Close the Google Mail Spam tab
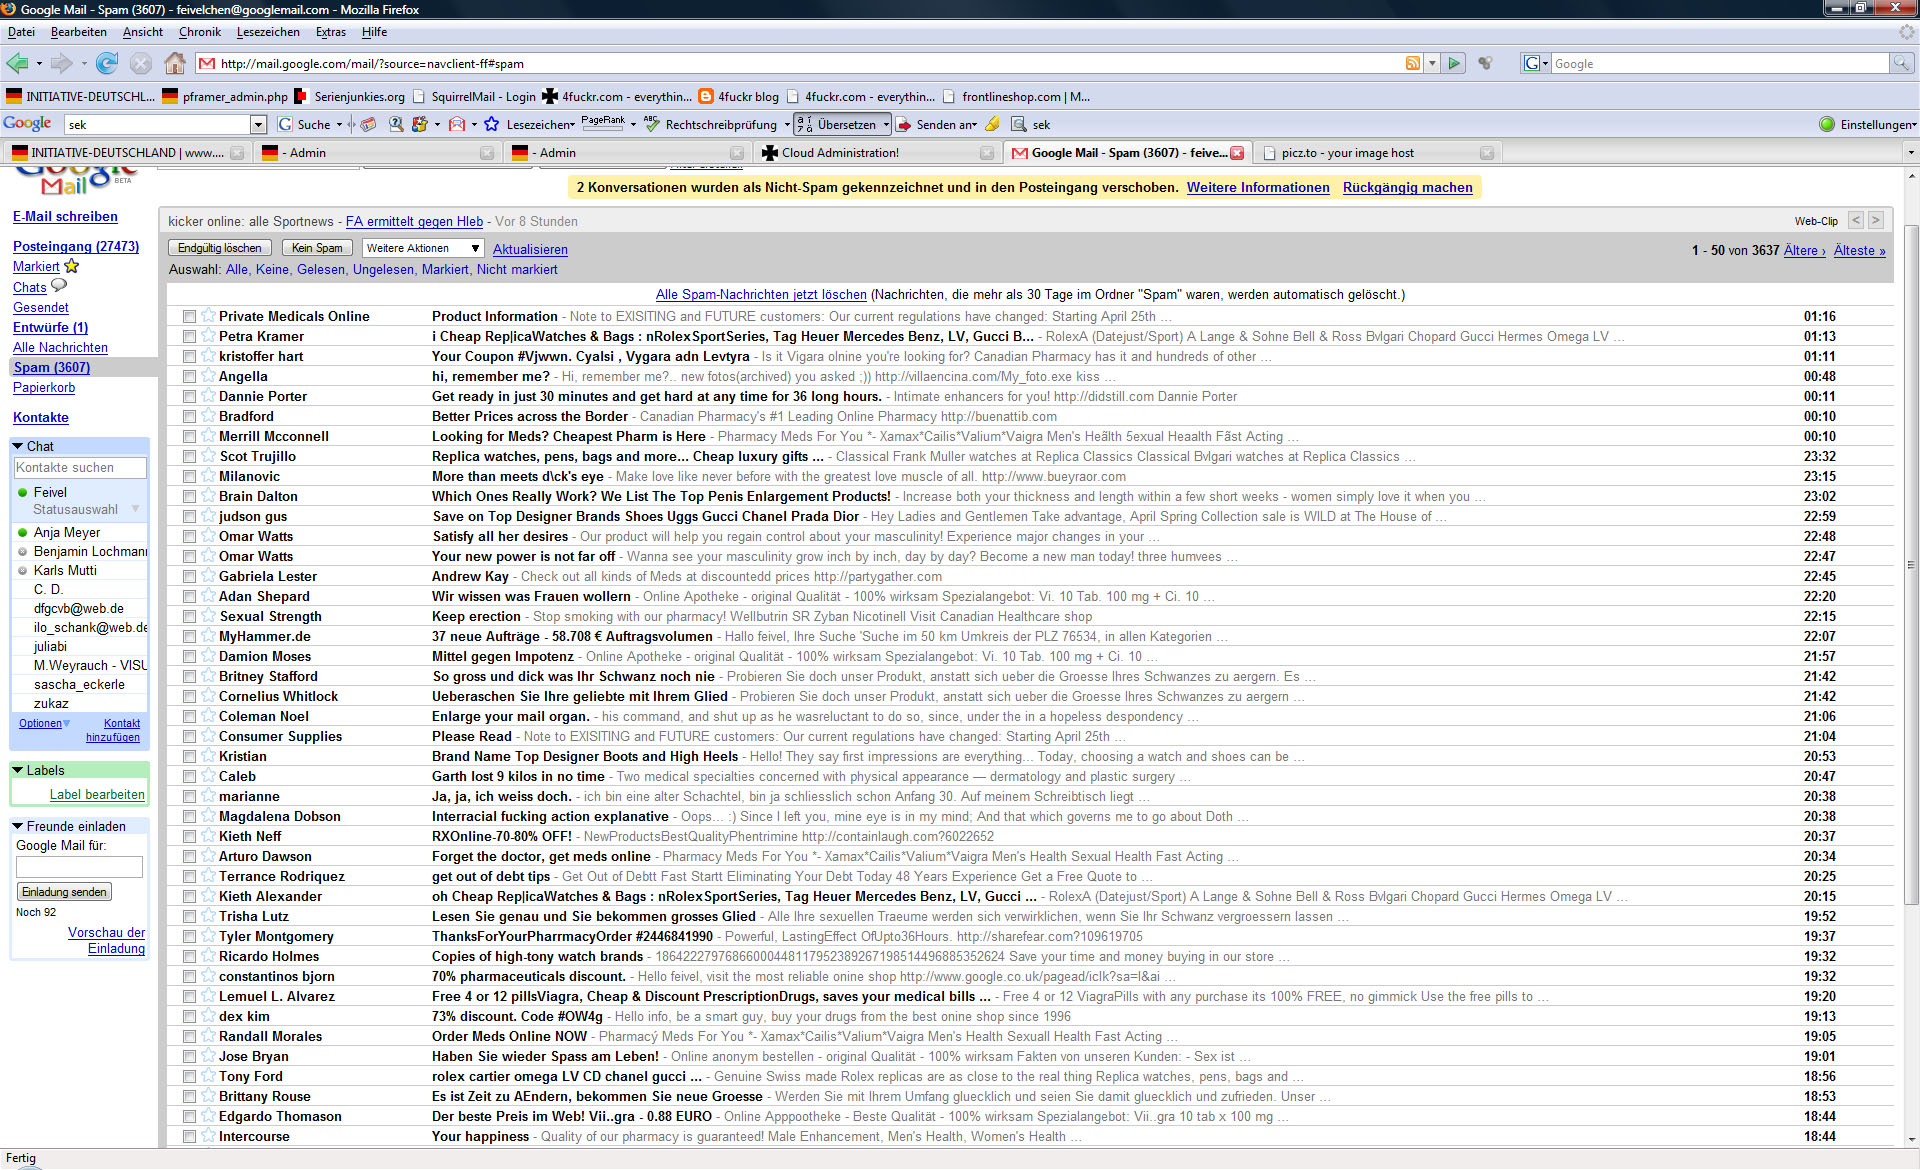 1237,153
